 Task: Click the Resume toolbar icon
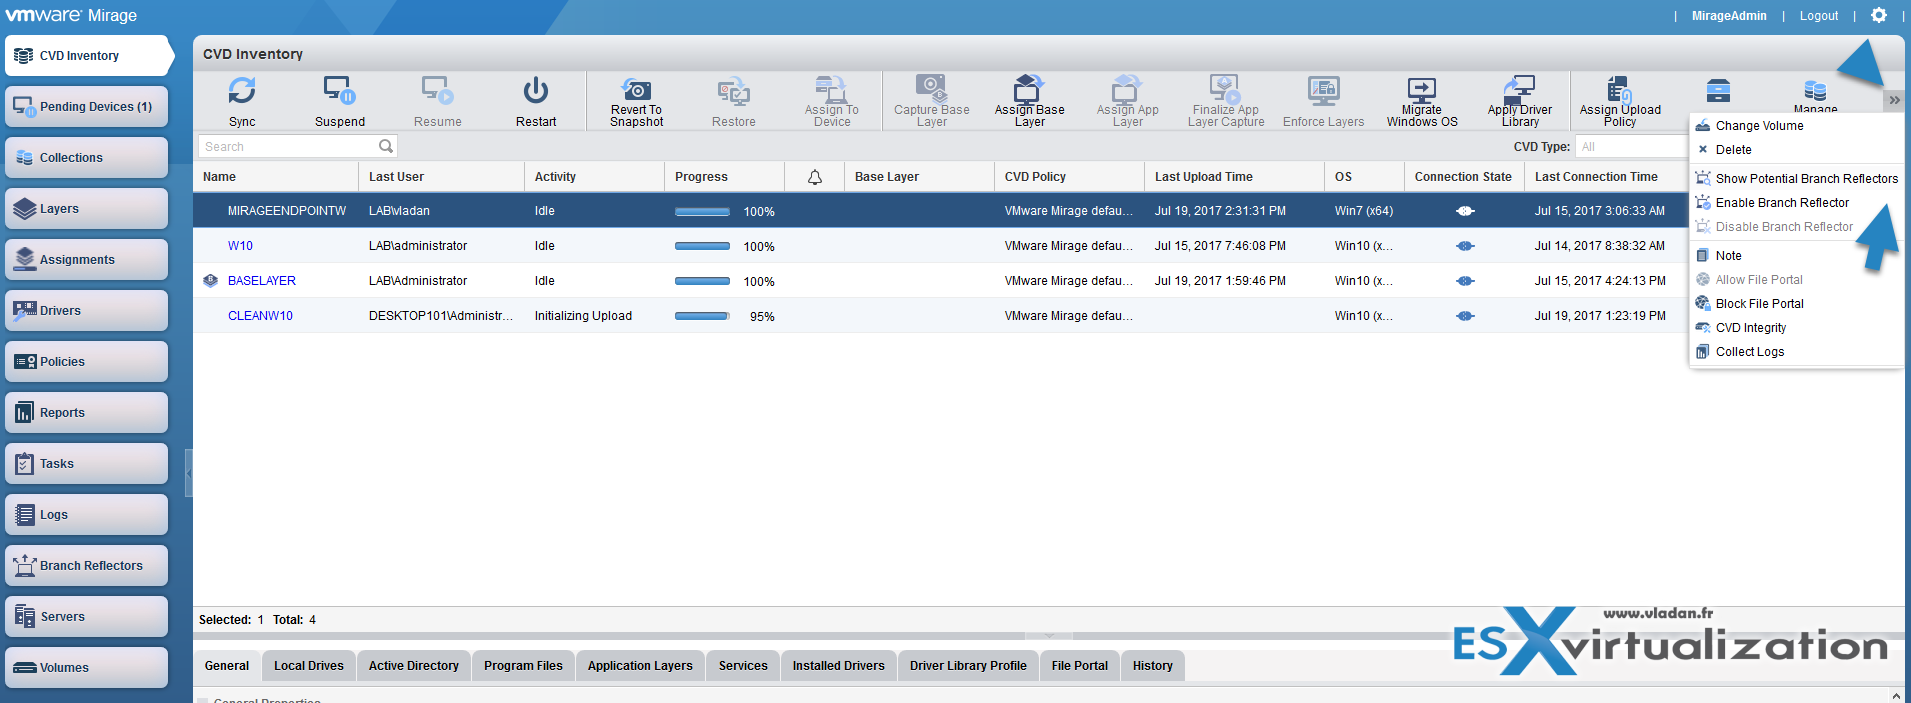[437, 91]
